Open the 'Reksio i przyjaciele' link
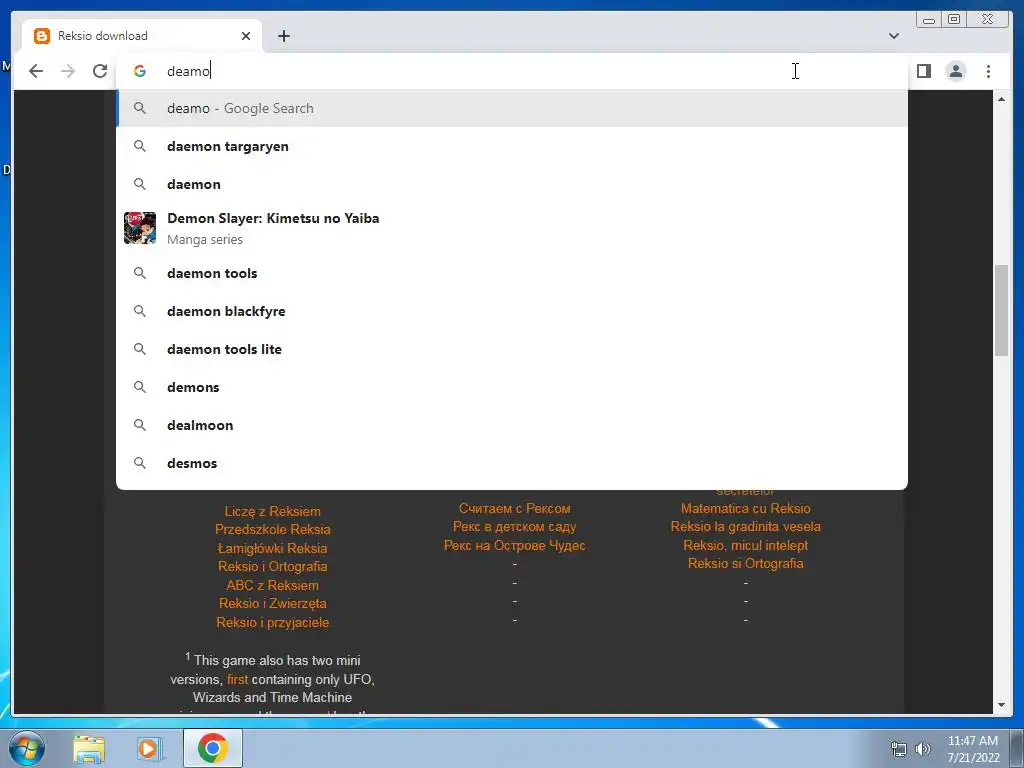The width and height of the screenshot is (1024, 768). (272, 622)
